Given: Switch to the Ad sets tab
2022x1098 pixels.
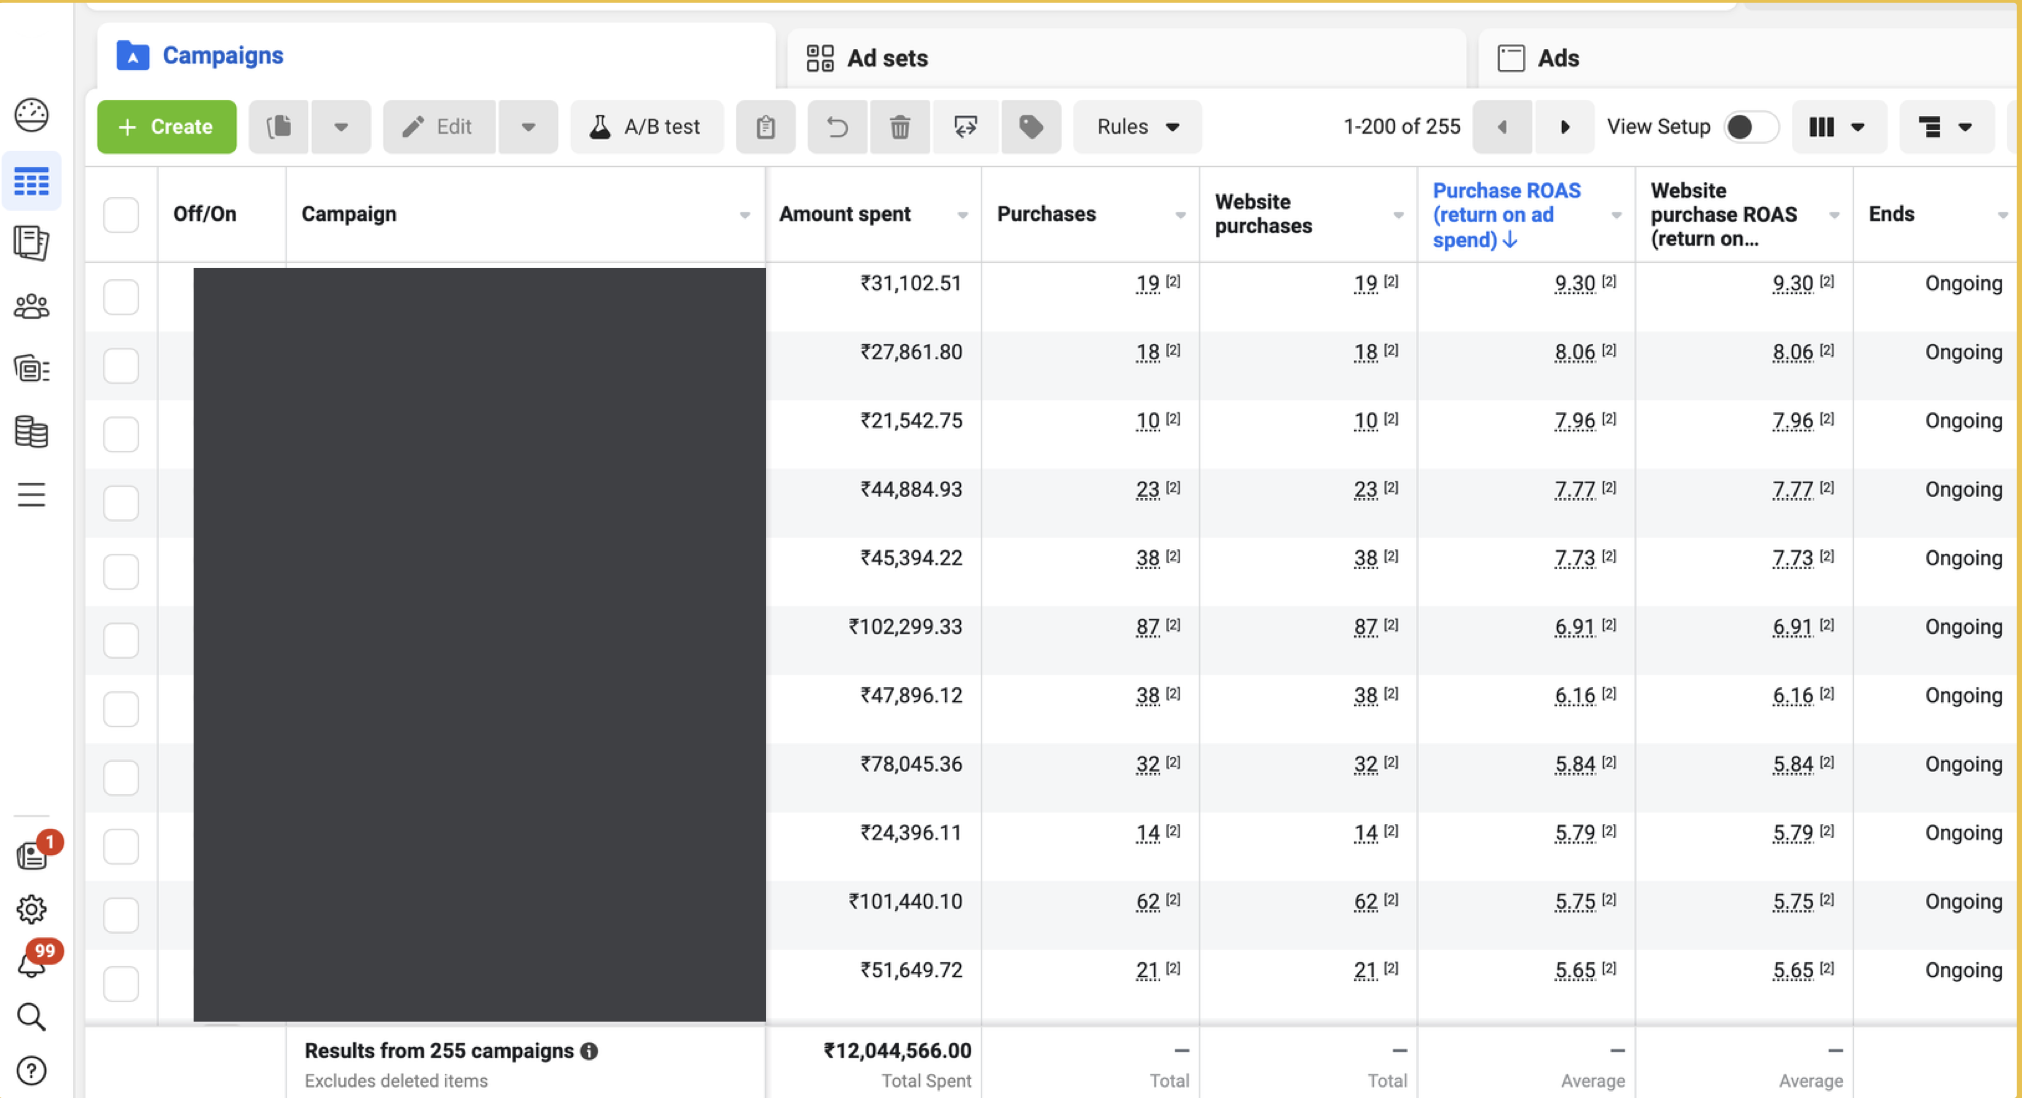Looking at the screenshot, I should tap(1126, 58).
